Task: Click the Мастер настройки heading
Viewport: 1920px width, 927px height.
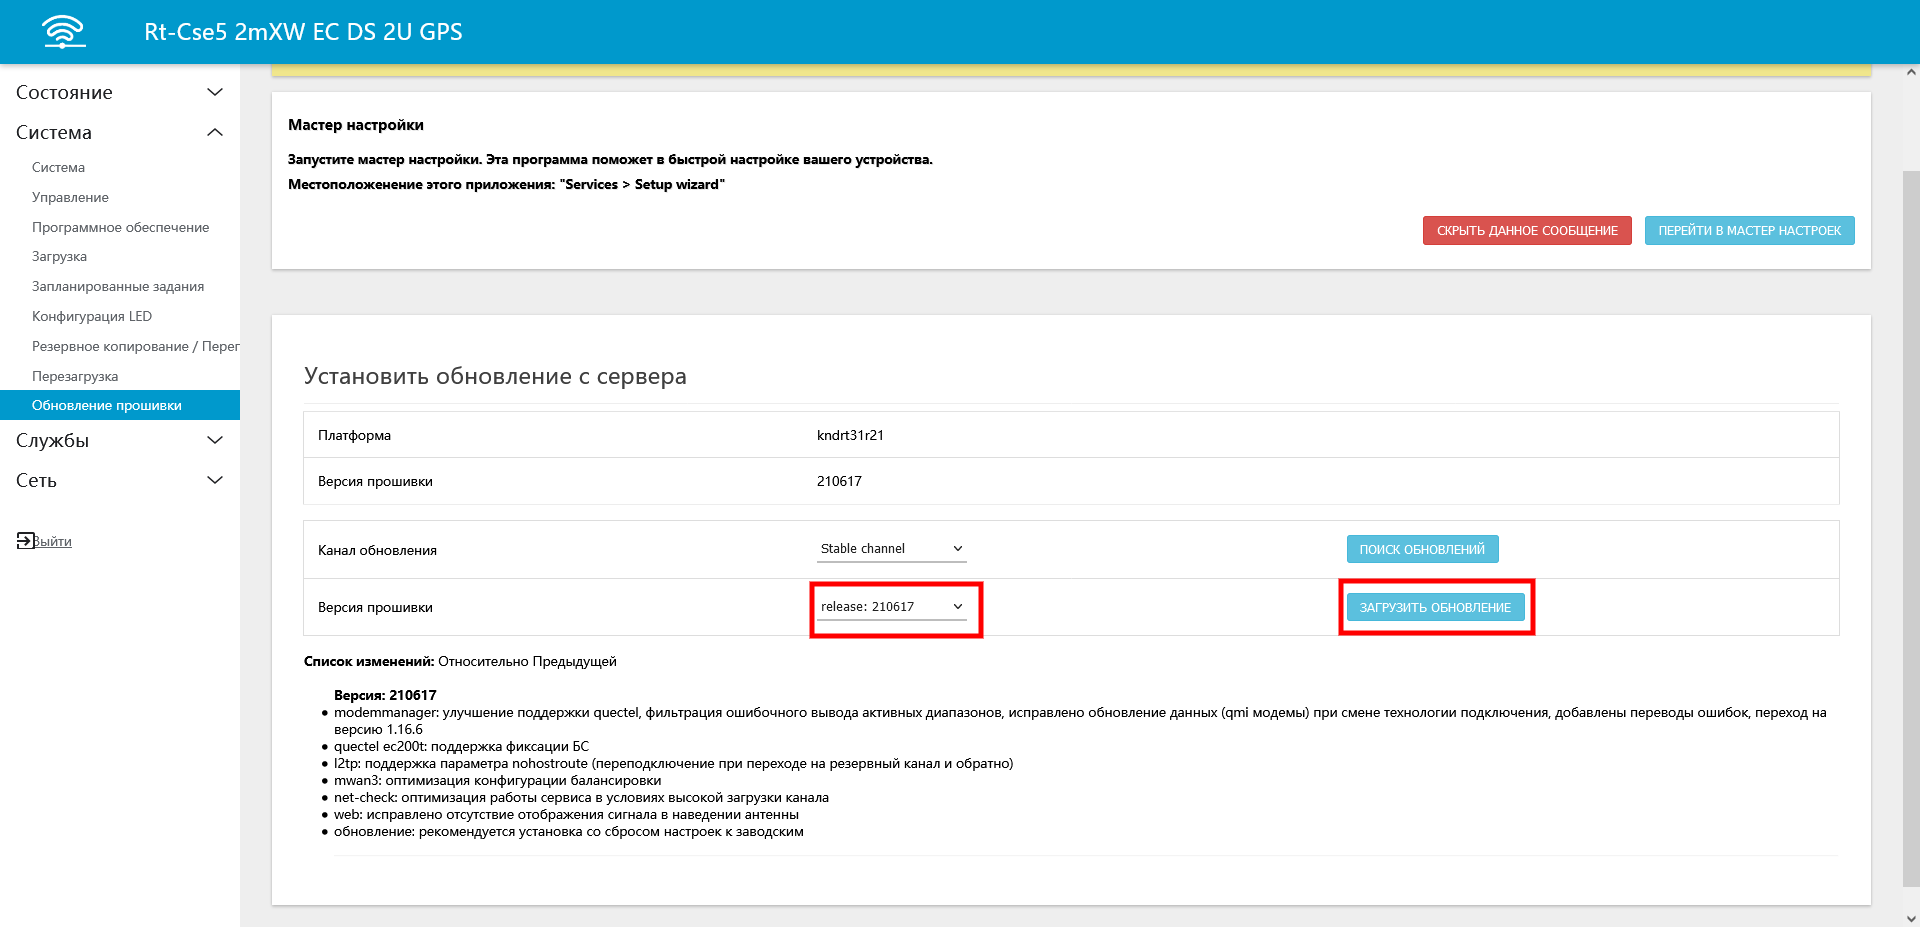Action: pyautogui.click(x=356, y=125)
